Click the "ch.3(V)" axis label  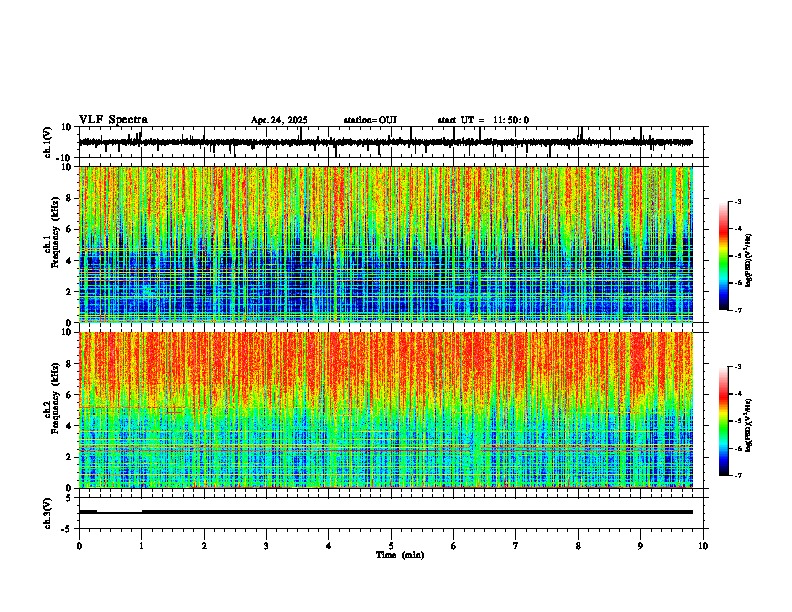click(48, 513)
